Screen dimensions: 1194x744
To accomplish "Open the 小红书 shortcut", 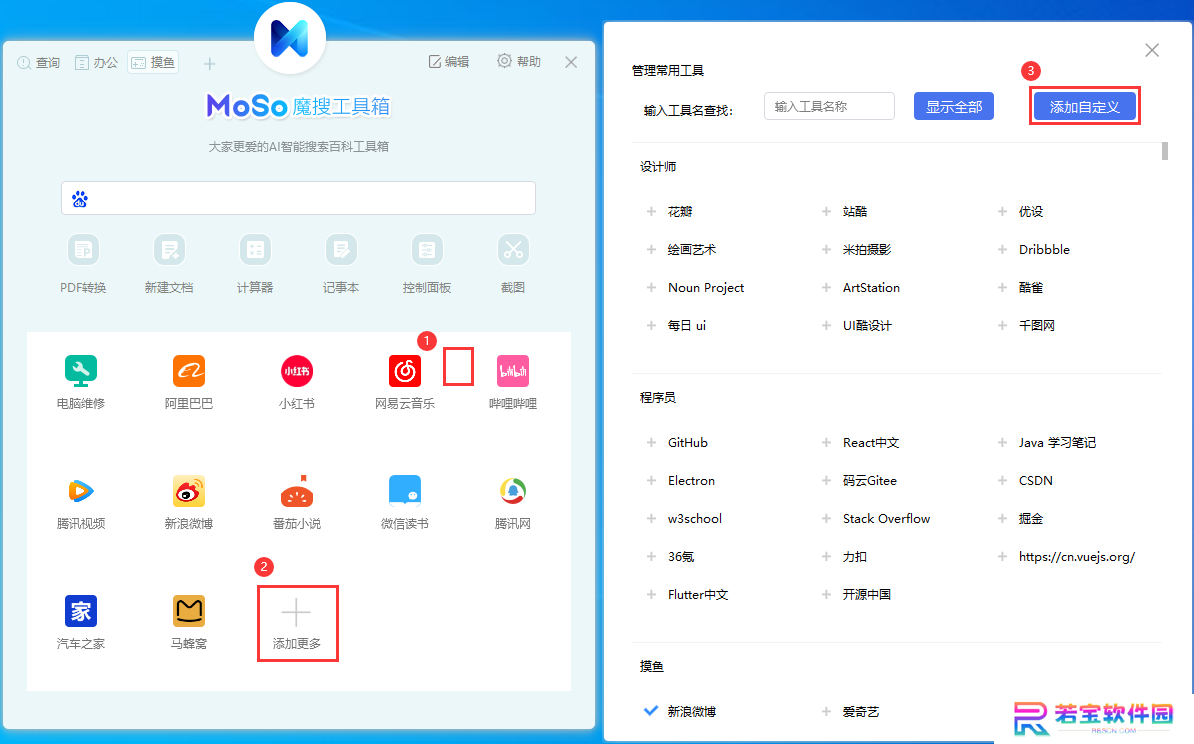I will (x=297, y=371).
